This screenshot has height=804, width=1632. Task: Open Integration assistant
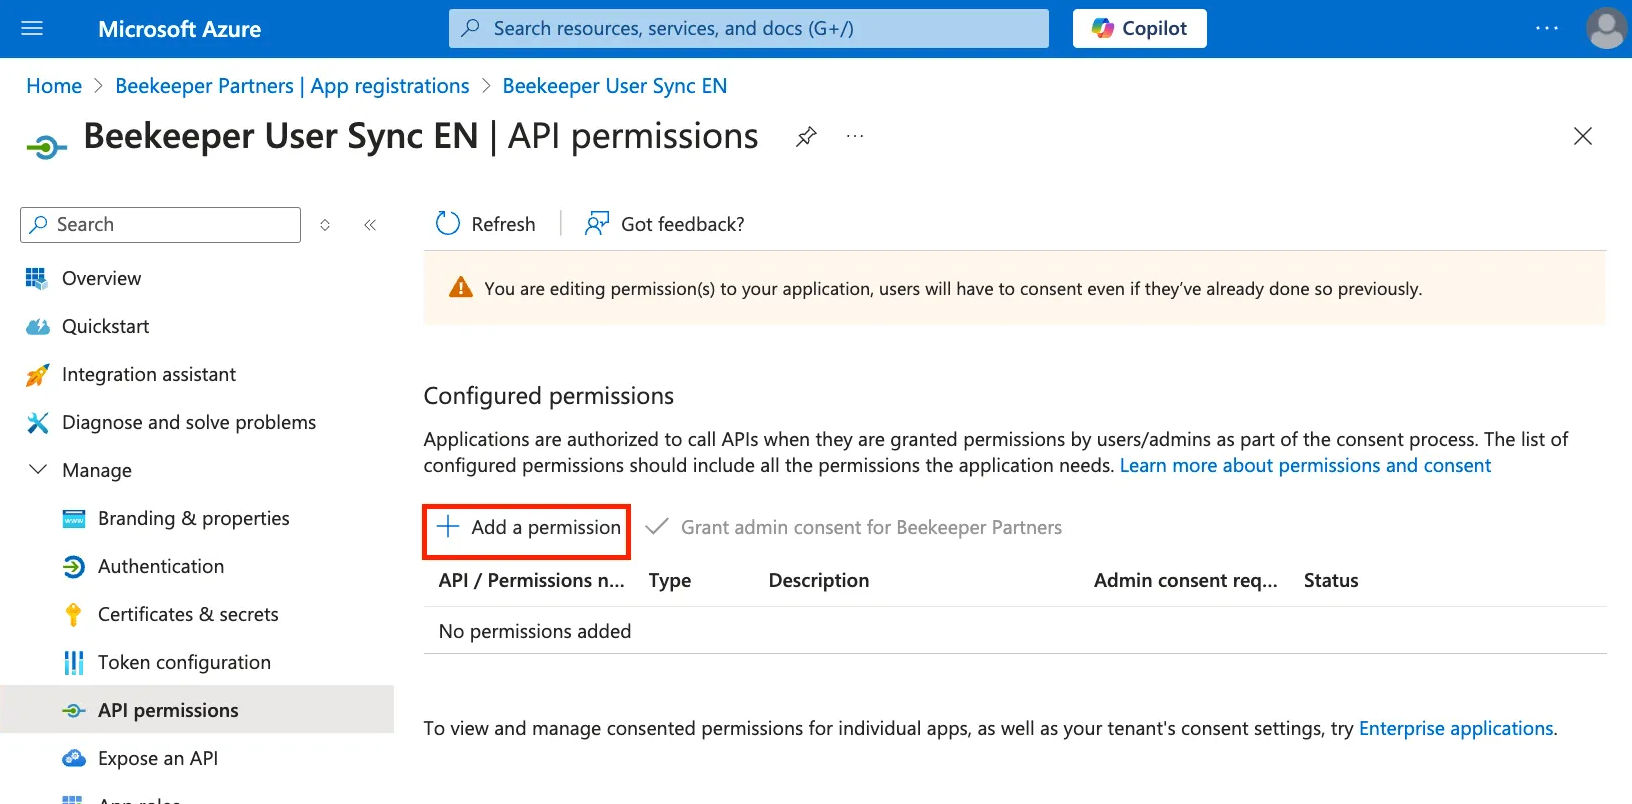pyautogui.click(x=149, y=374)
